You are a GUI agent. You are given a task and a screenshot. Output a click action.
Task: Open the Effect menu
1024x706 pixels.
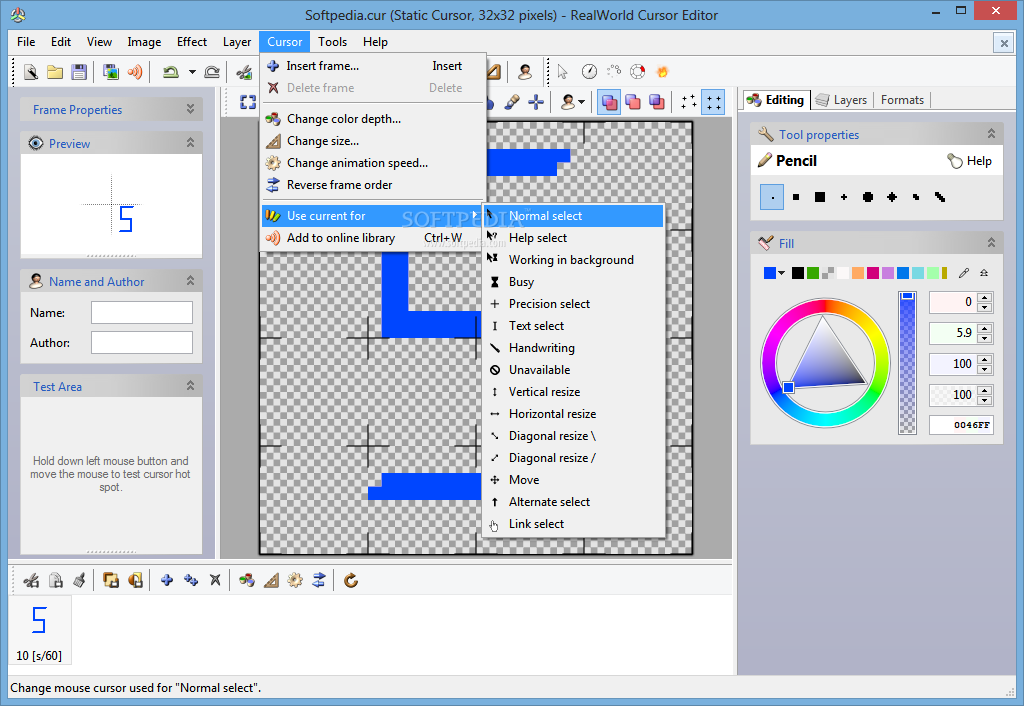tap(191, 42)
